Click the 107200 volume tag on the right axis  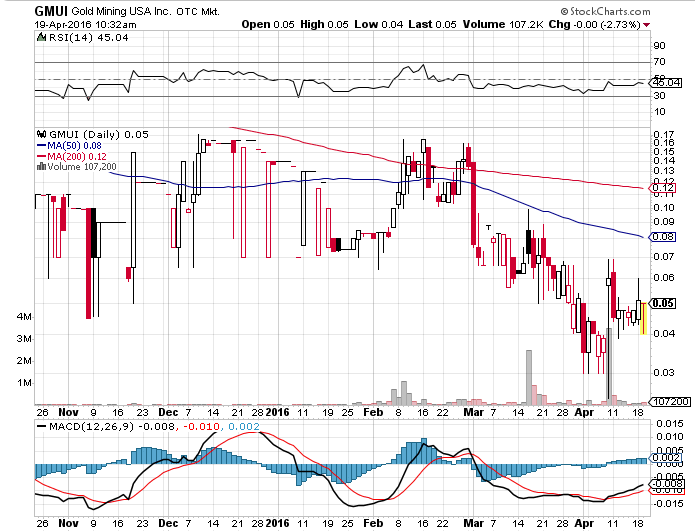(671, 402)
